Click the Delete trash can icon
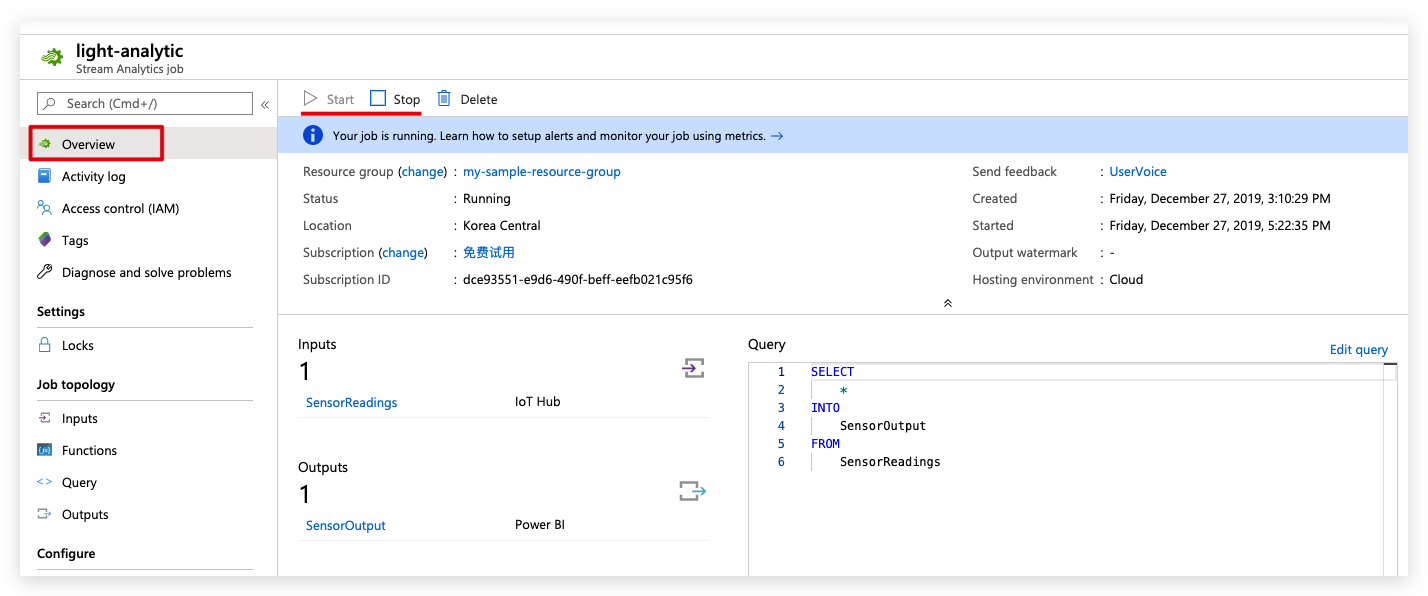 pos(444,98)
